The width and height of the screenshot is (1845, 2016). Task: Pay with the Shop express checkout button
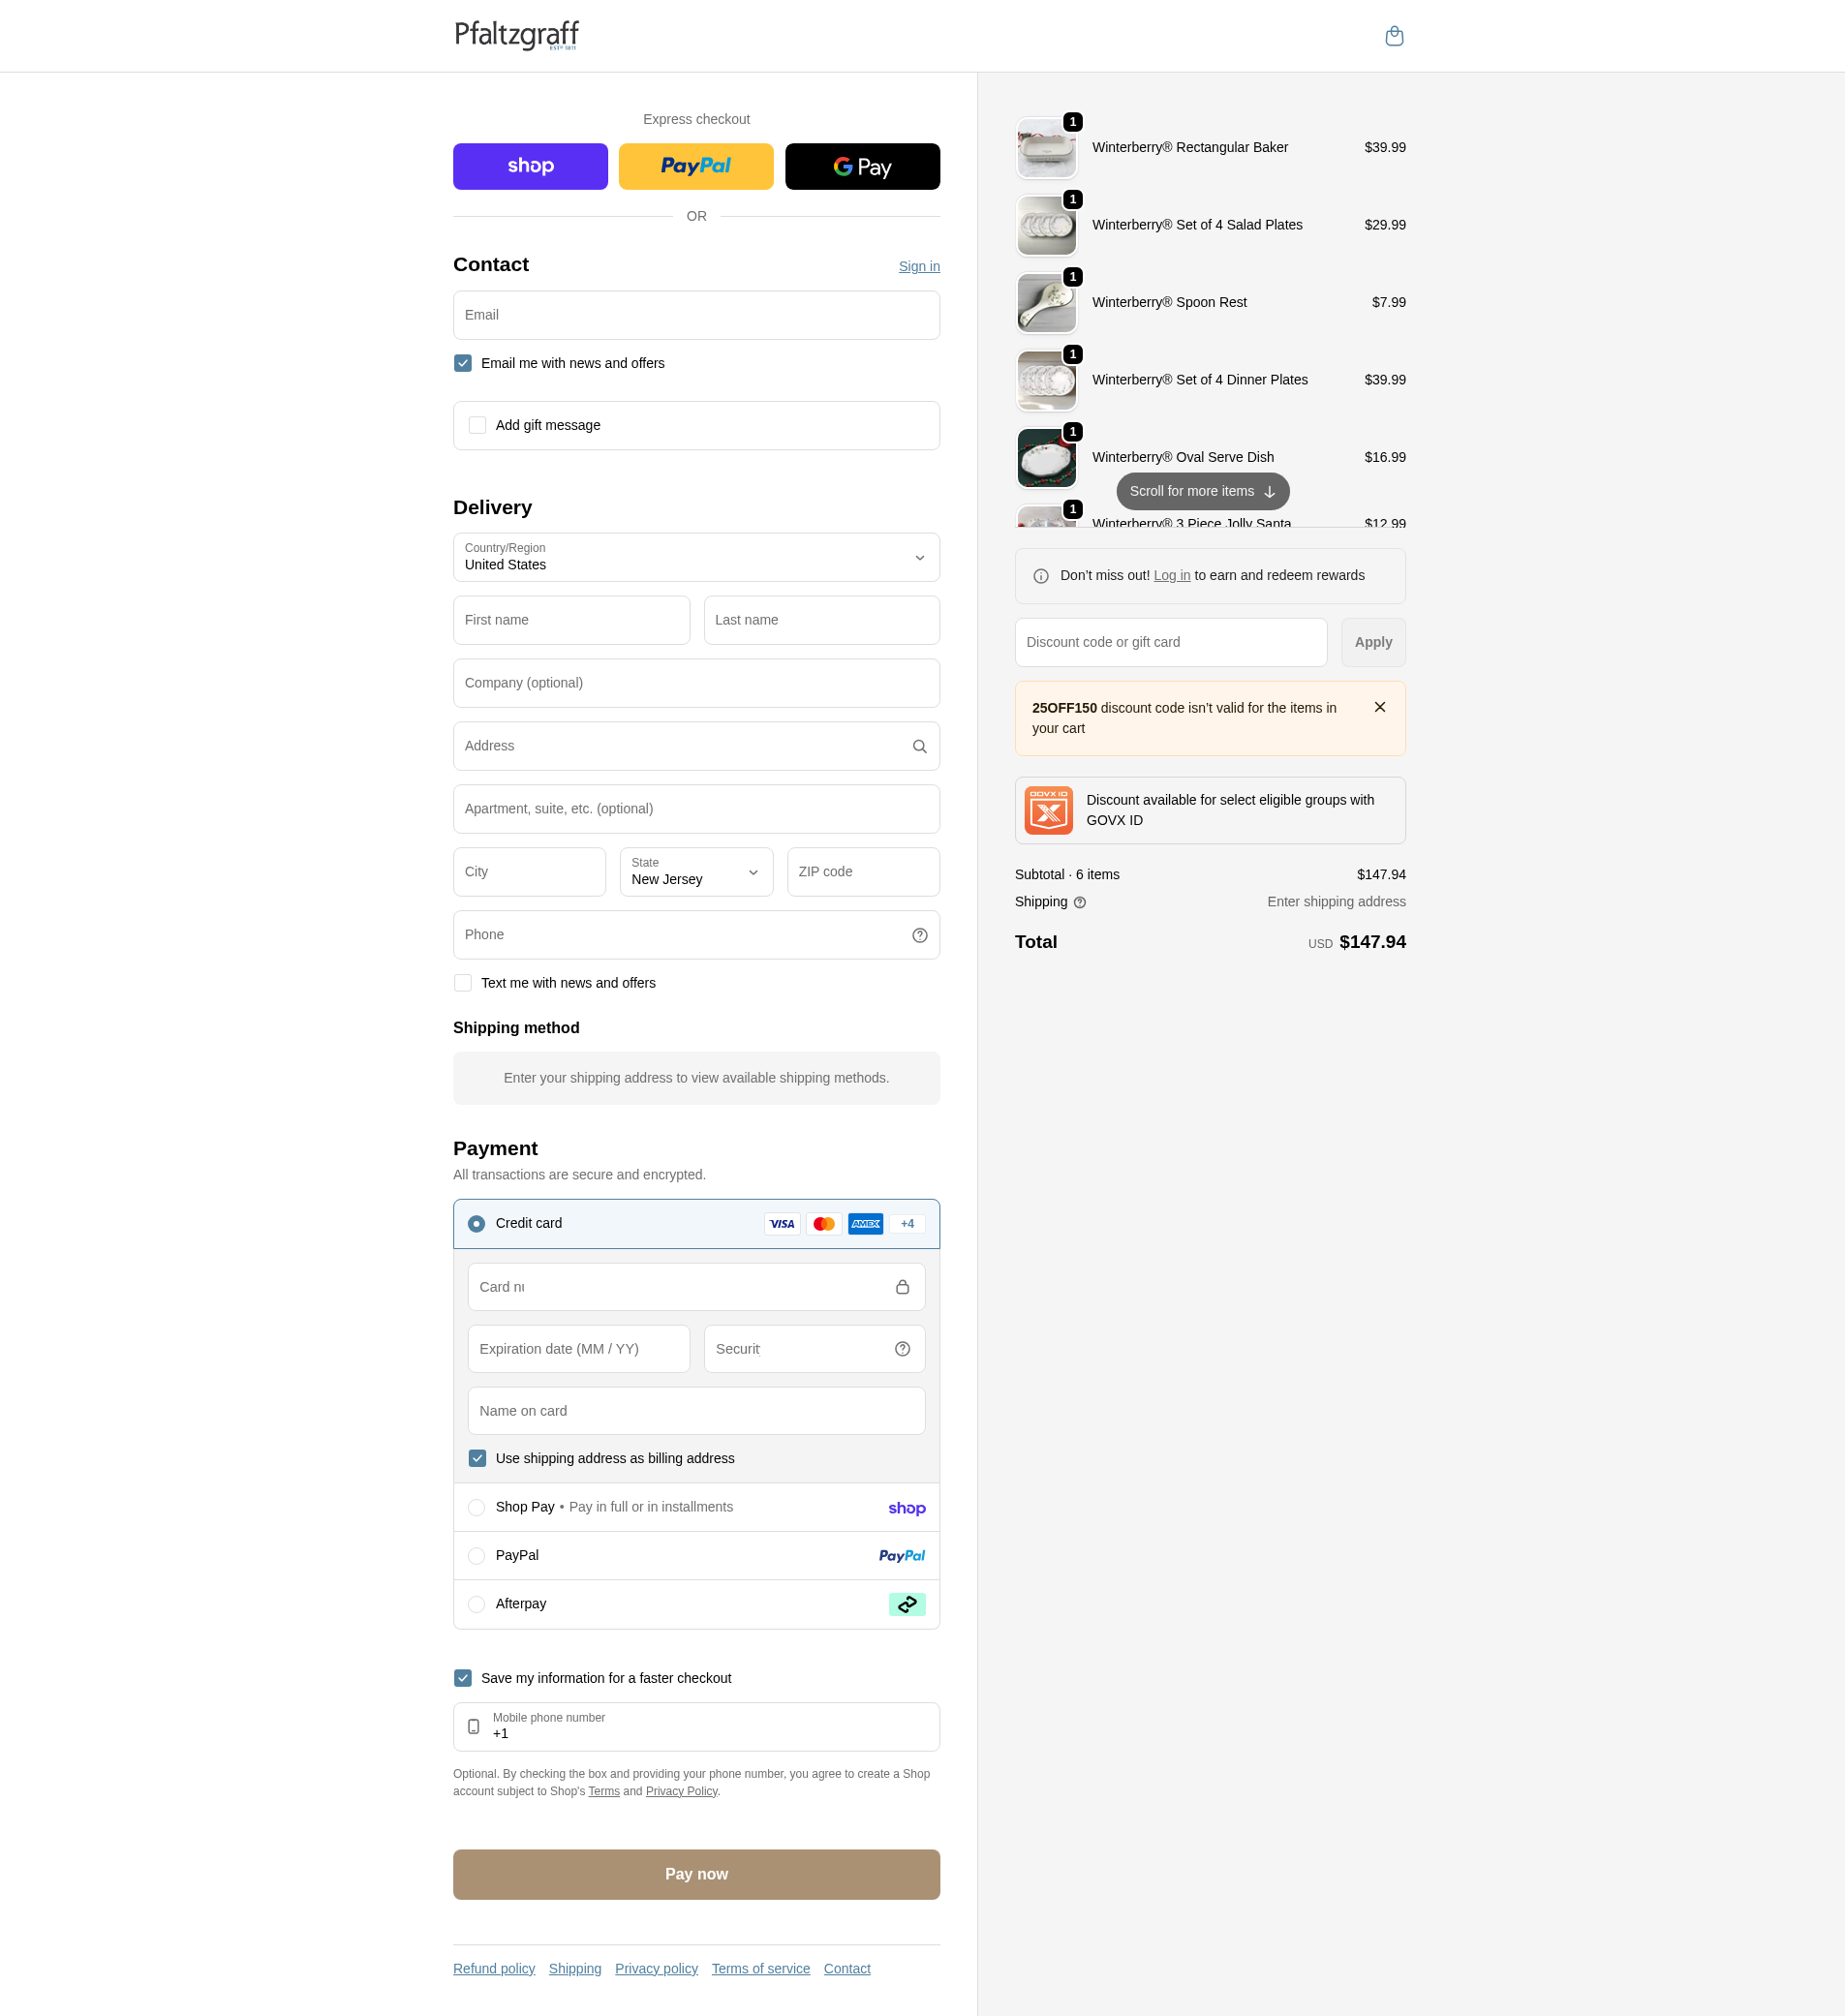click(x=530, y=166)
